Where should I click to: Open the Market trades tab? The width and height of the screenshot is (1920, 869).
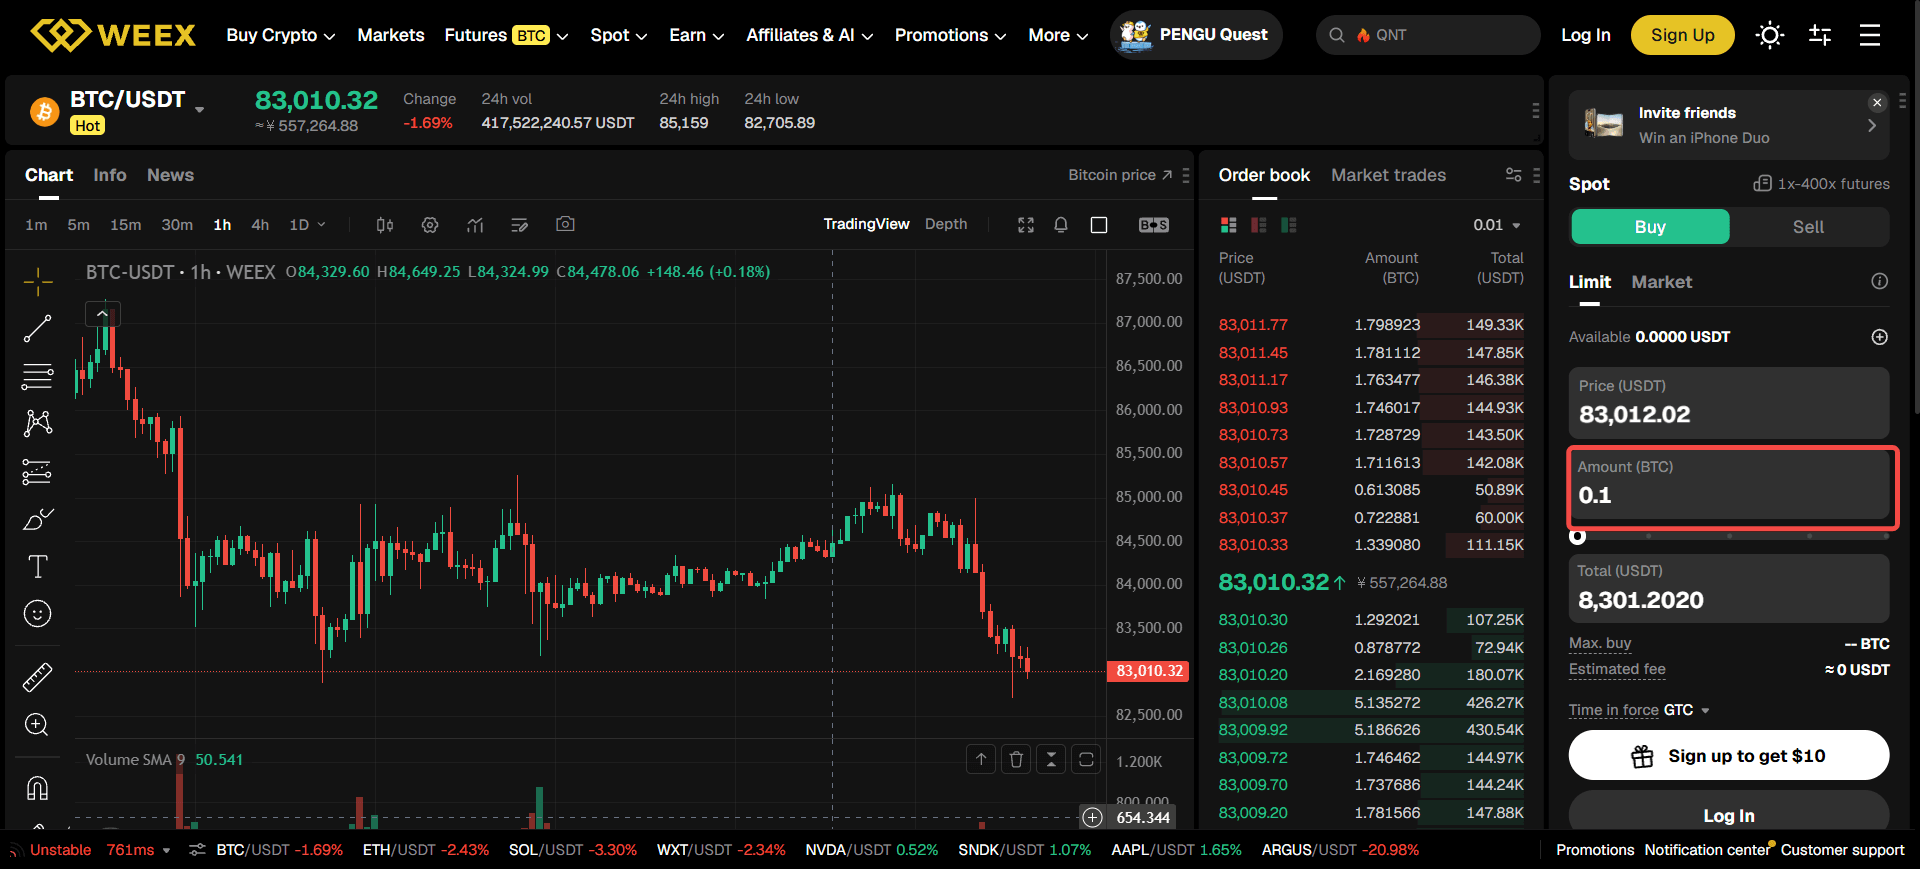pyautogui.click(x=1388, y=175)
